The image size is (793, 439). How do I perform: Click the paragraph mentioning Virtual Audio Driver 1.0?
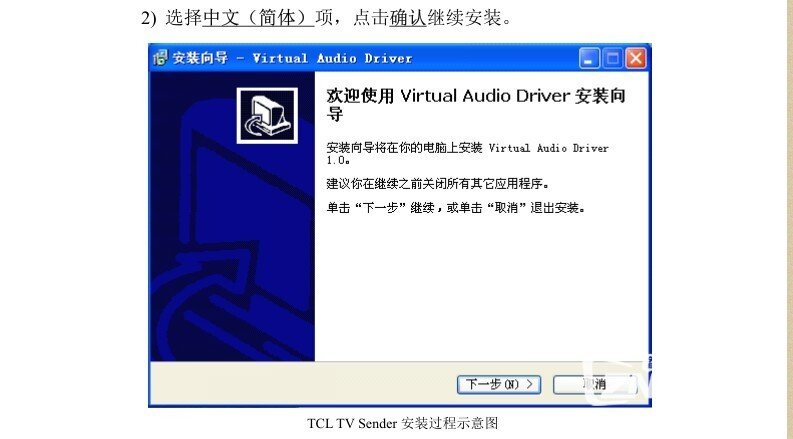(467, 154)
